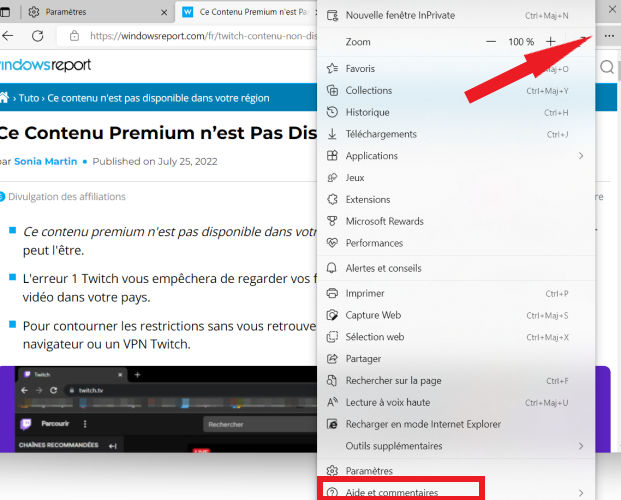The image size is (621, 500).
Task: Click the Partager share icon
Action: pyautogui.click(x=332, y=359)
